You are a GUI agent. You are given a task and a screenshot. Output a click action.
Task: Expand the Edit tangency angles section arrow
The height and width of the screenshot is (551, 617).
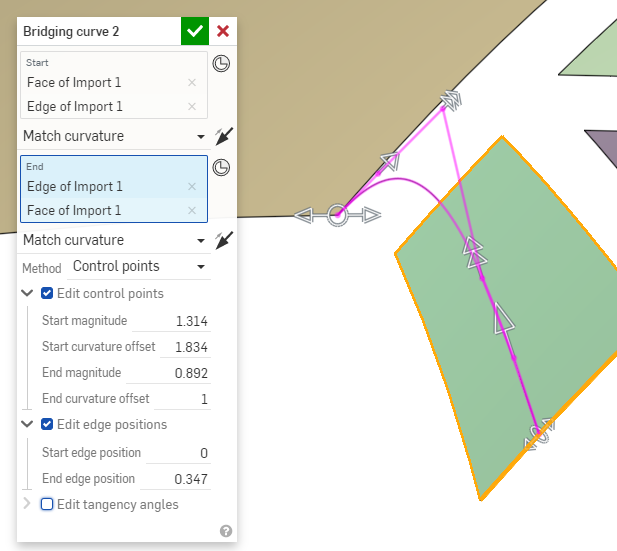27,504
